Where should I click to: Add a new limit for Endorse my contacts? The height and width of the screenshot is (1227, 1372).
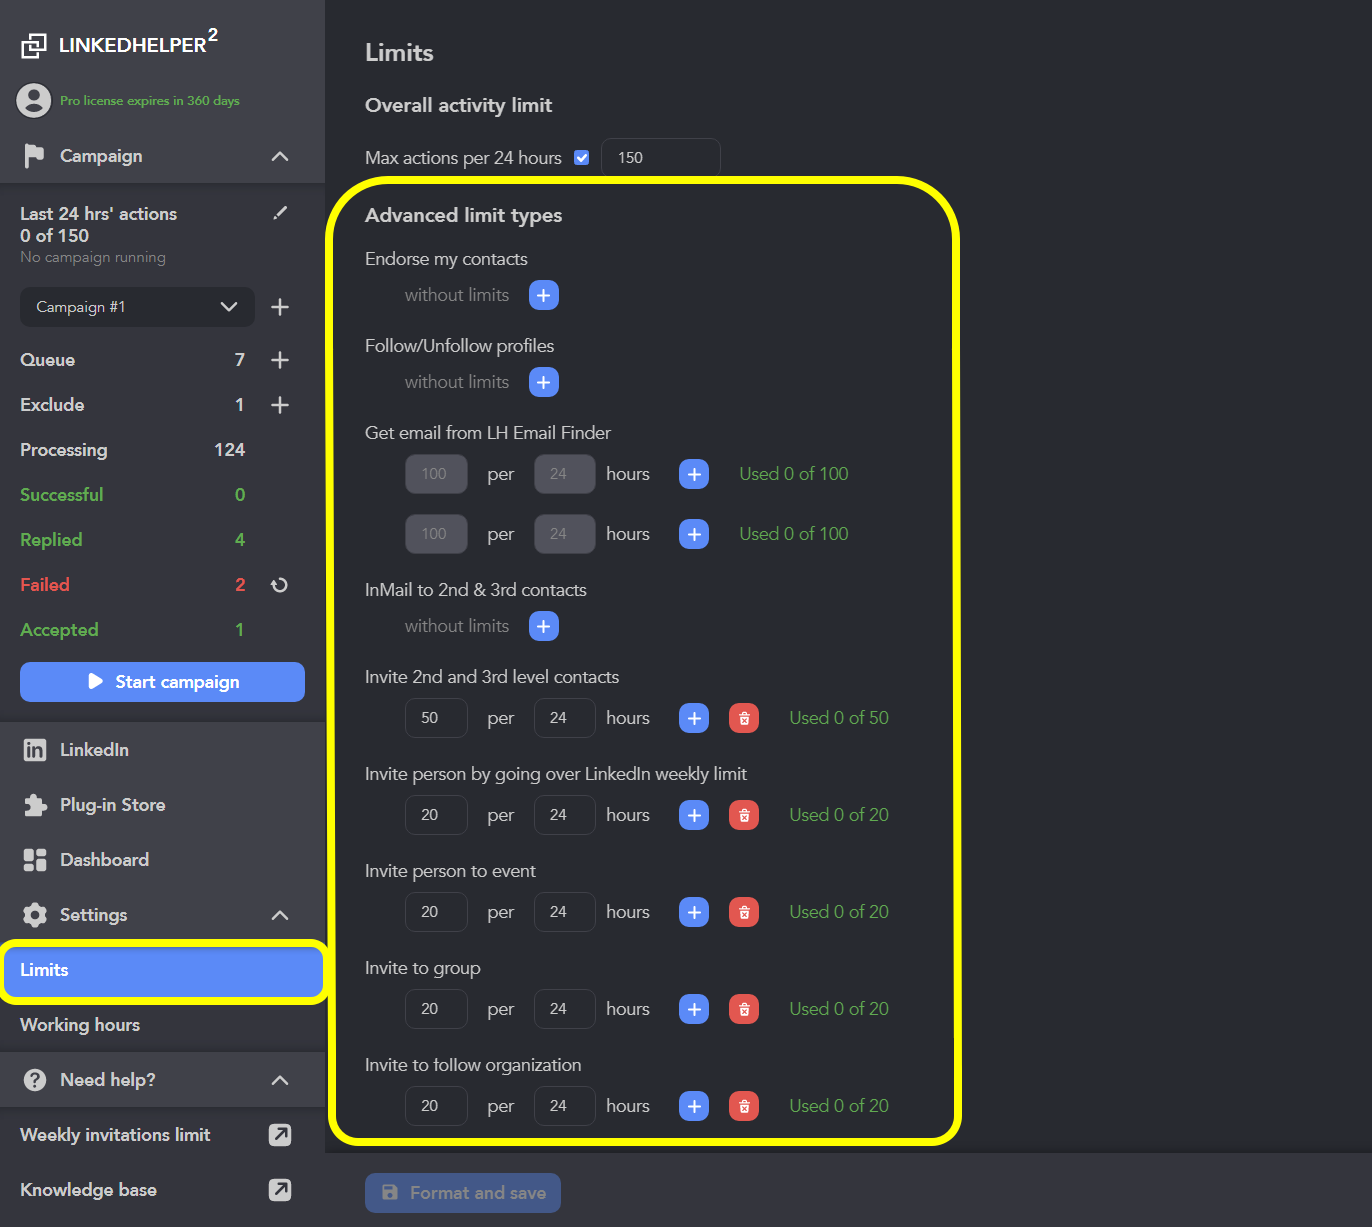(x=543, y=294)
